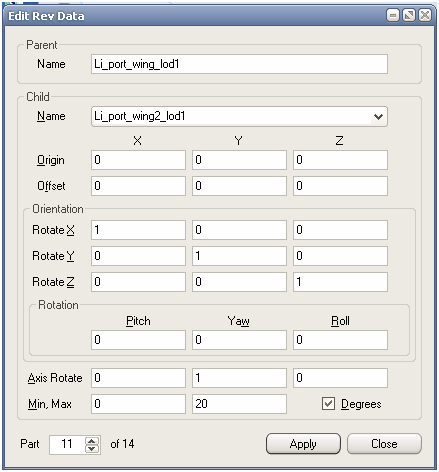Image resolution: width=439 pixels, height=472 pixels.
Task: Click the Axis Rotate Y field
Action: 239,378
